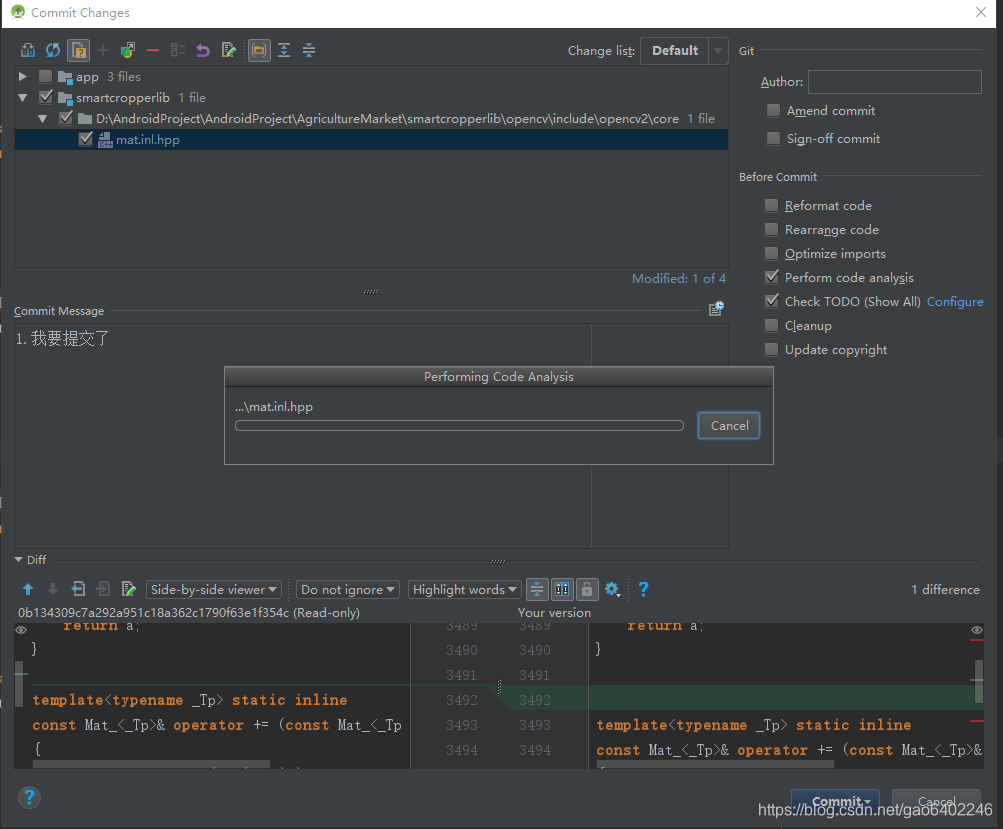Click the set active changelist icon
This screenshot has height=829, width=1003.
(178, 51)
